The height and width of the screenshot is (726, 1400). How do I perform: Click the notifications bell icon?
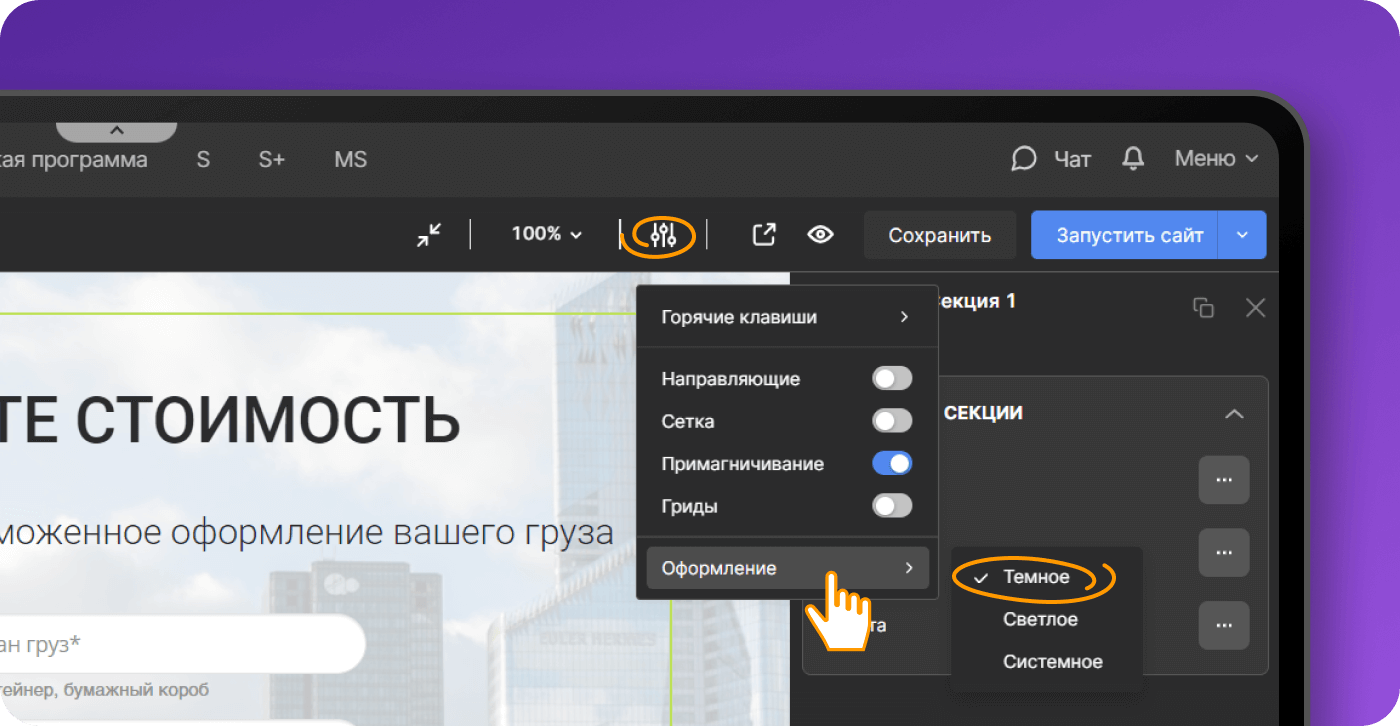[x=1133, y=159]
